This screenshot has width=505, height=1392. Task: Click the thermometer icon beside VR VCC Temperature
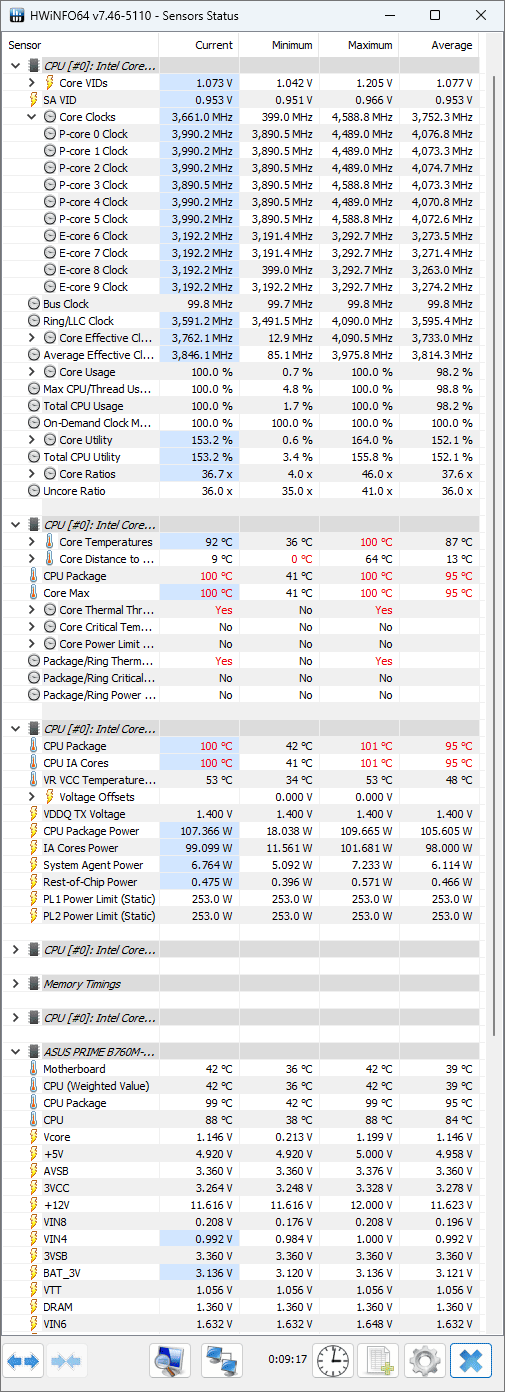[35, 780]
